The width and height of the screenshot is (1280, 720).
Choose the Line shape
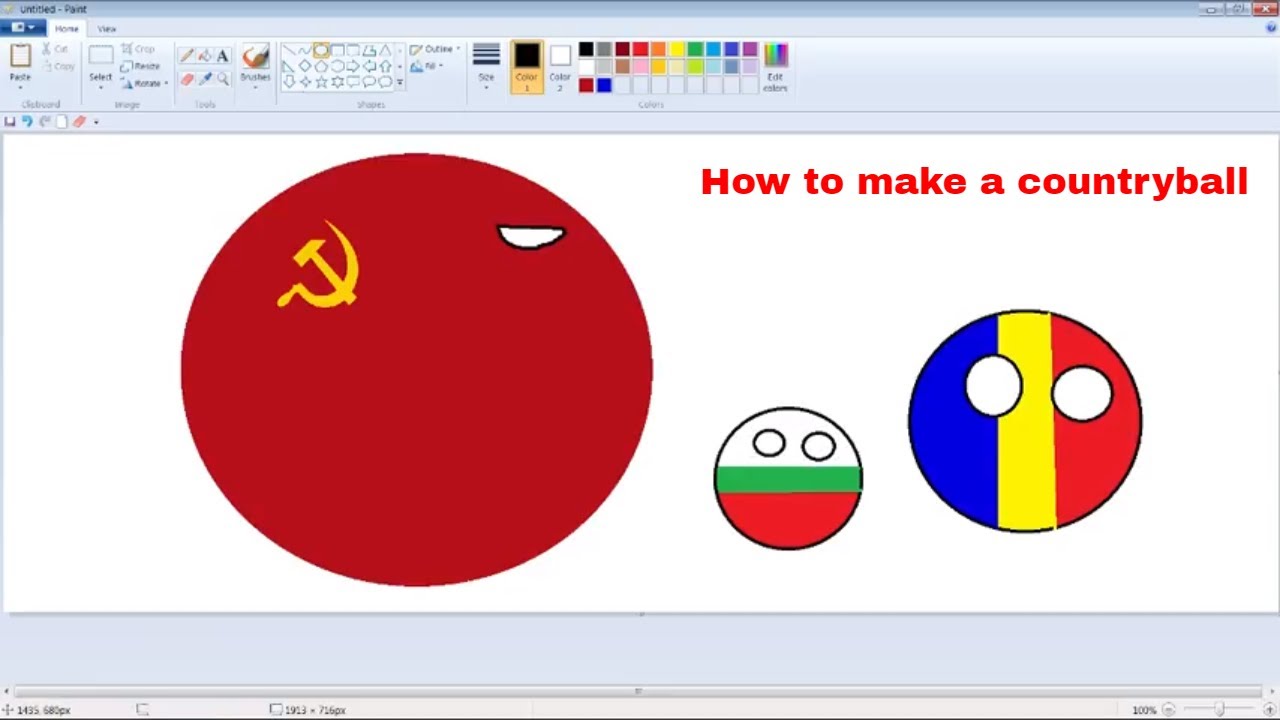pos(289,50)
